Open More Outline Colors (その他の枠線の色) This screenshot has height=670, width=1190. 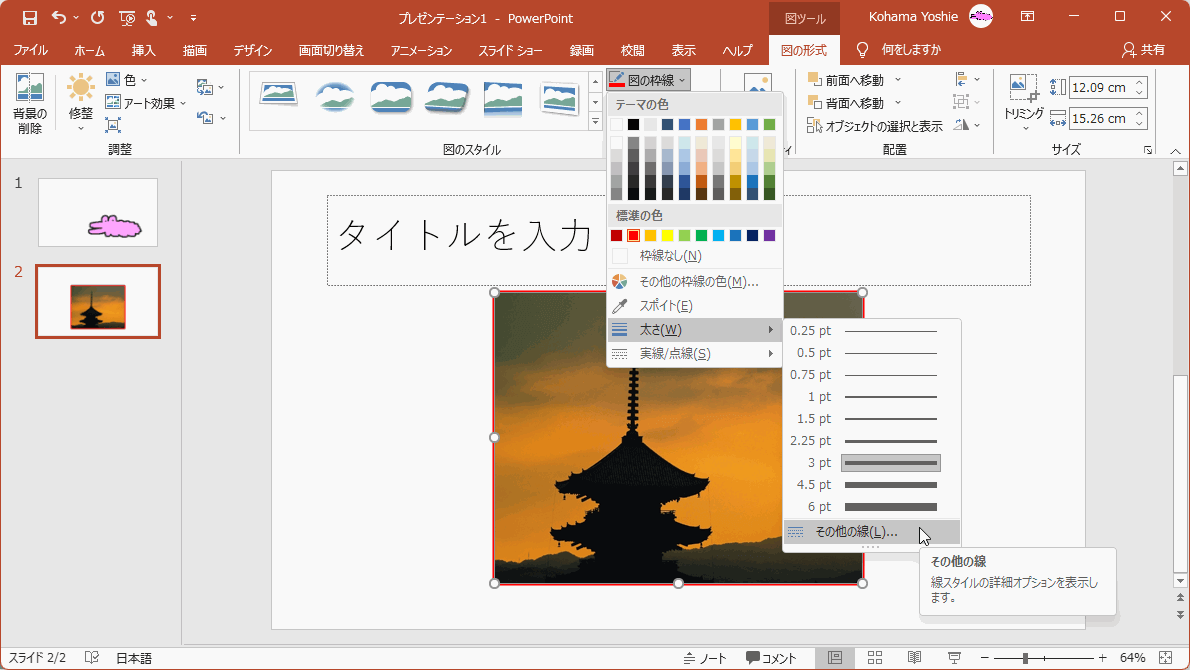pos(694,282)
